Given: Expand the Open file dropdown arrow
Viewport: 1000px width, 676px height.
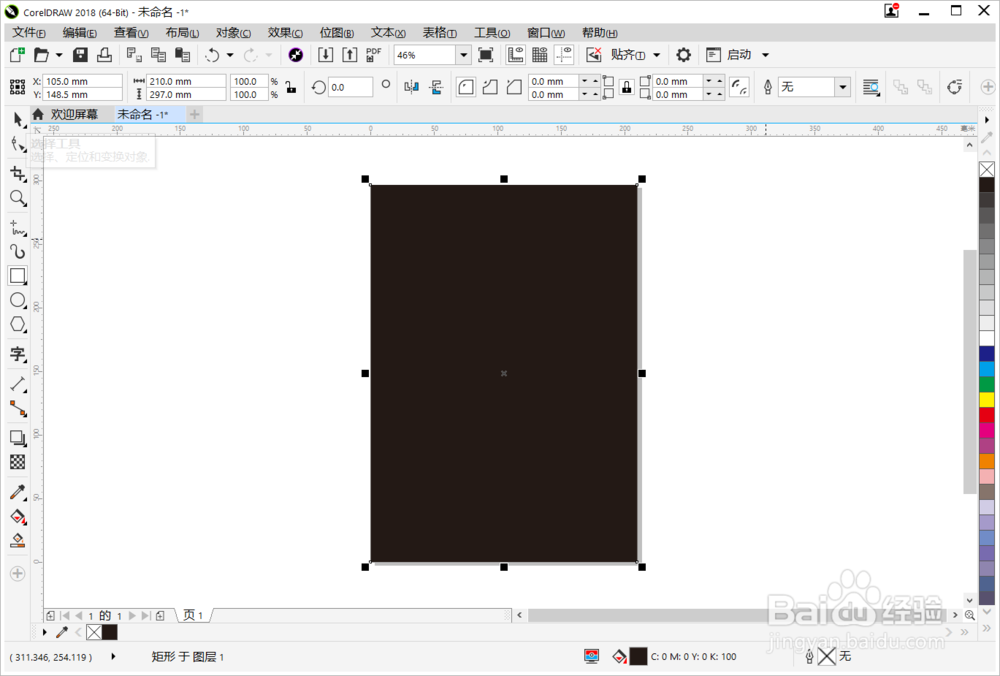Looking at the screenshot, I should (59, 55).
